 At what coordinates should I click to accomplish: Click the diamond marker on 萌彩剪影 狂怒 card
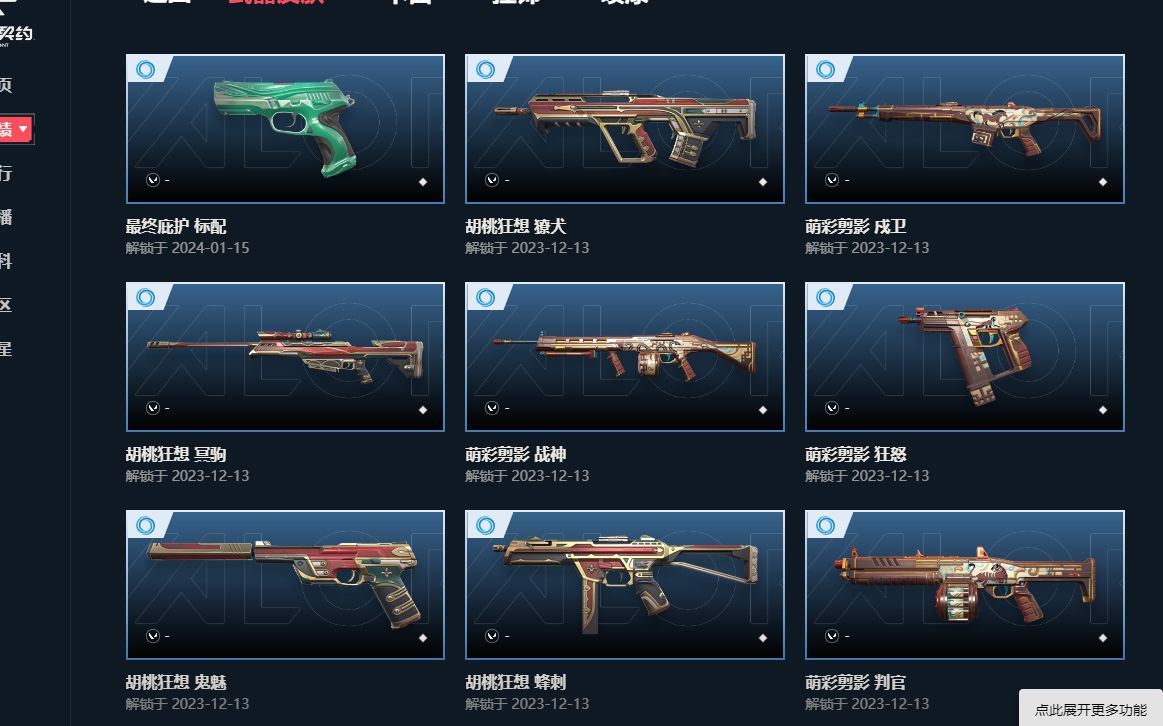point(1102,409)
